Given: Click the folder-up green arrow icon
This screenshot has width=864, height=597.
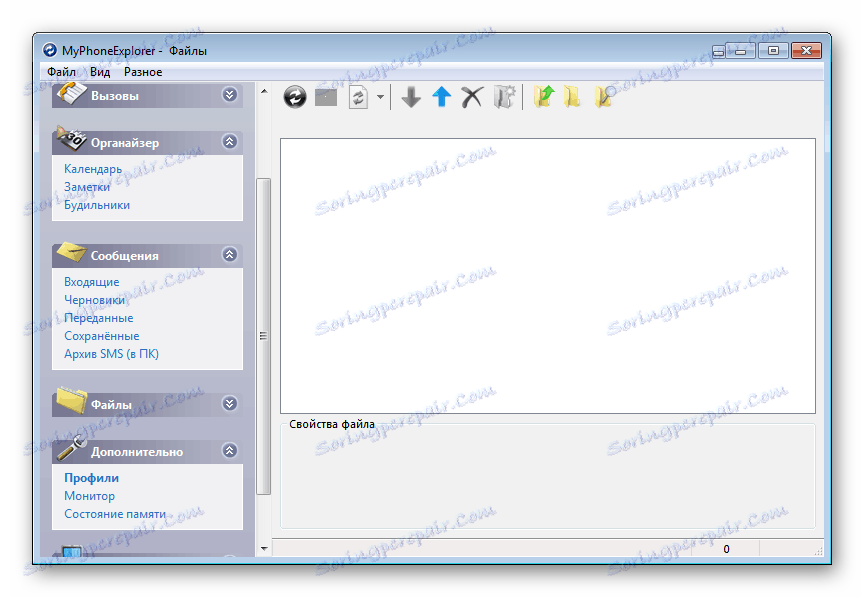Looking at the screenshot, I should click(x=543, y=96).
